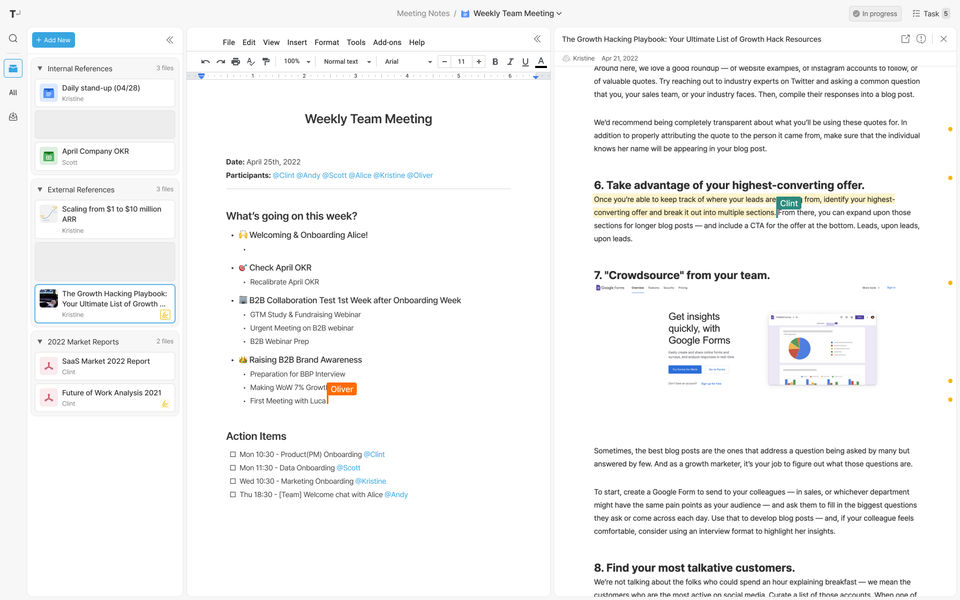Open the text color picker
This screenshot has height=600, width=960.
pyautogui.click(x=541, y=61)
